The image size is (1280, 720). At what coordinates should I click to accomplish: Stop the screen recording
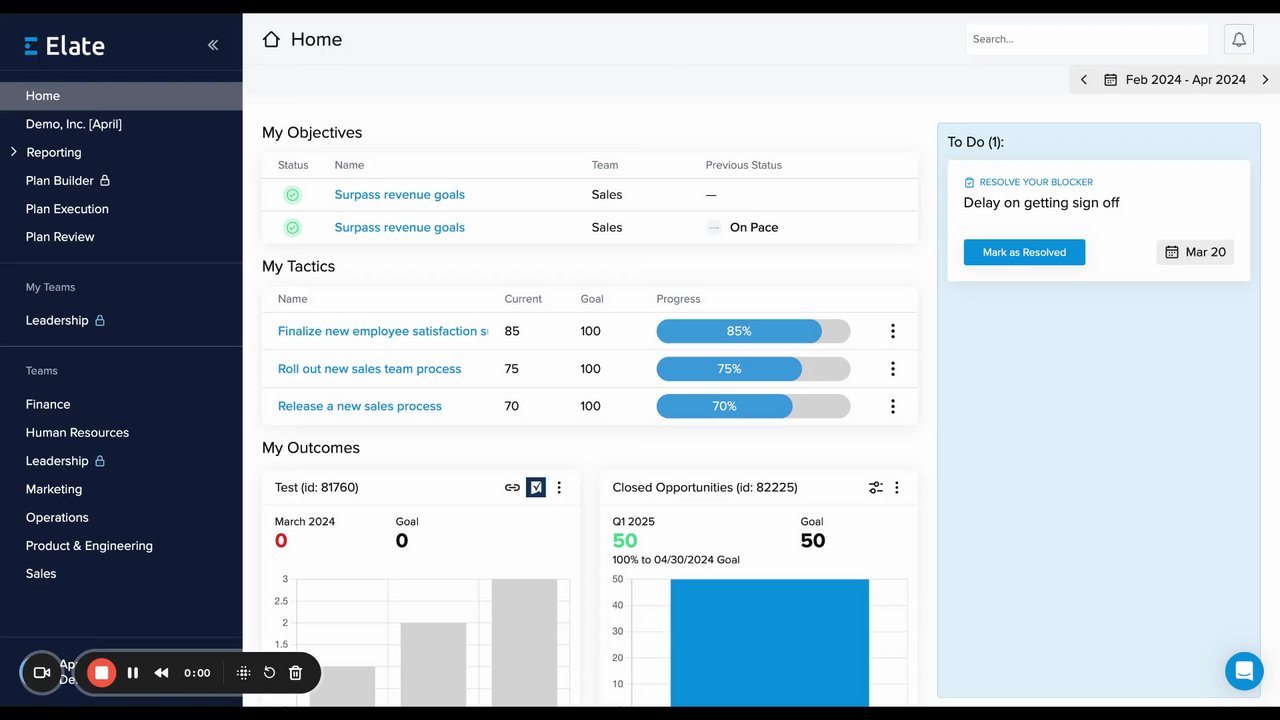point(101,673)
